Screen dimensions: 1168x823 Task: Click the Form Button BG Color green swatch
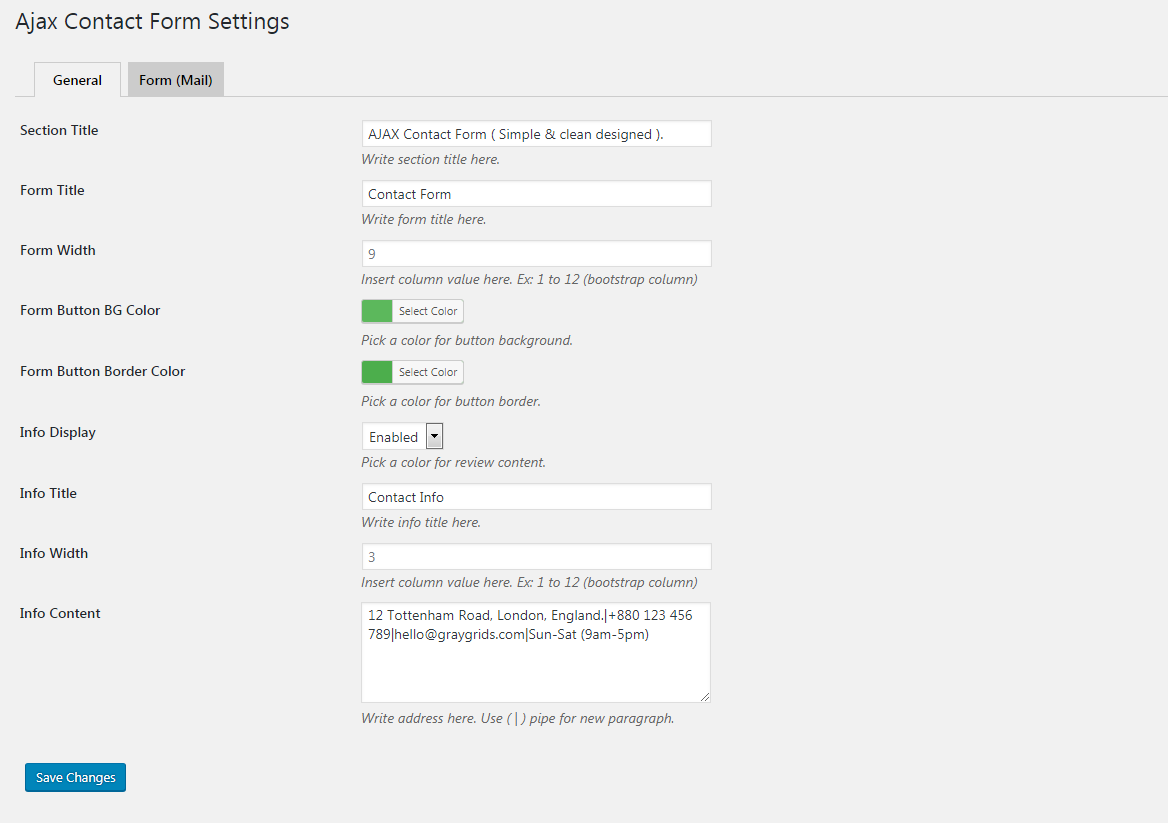click(377, 311)
